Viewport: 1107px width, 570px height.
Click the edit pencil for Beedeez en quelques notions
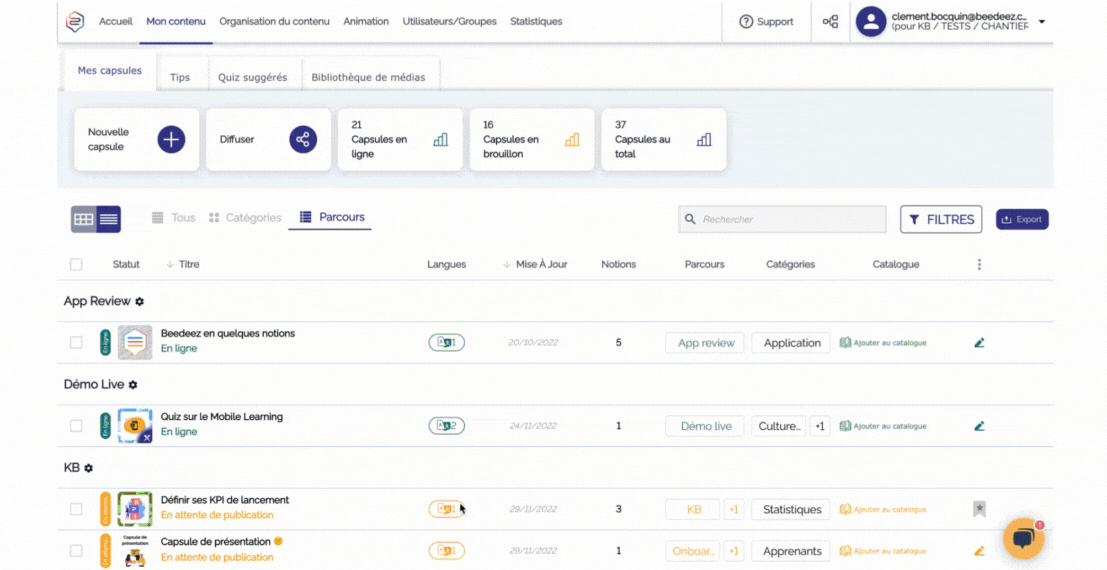(979, 342)
